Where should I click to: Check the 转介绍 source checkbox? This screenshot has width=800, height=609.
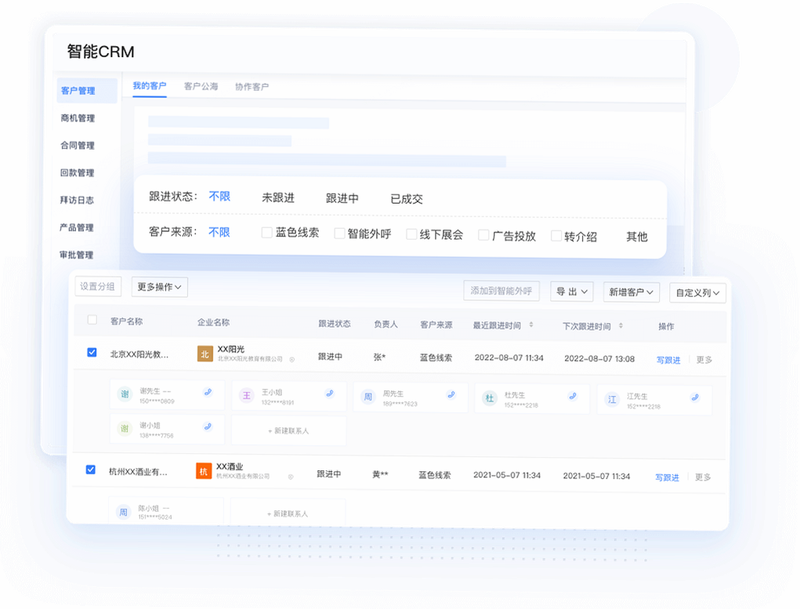tap(556, 236)
